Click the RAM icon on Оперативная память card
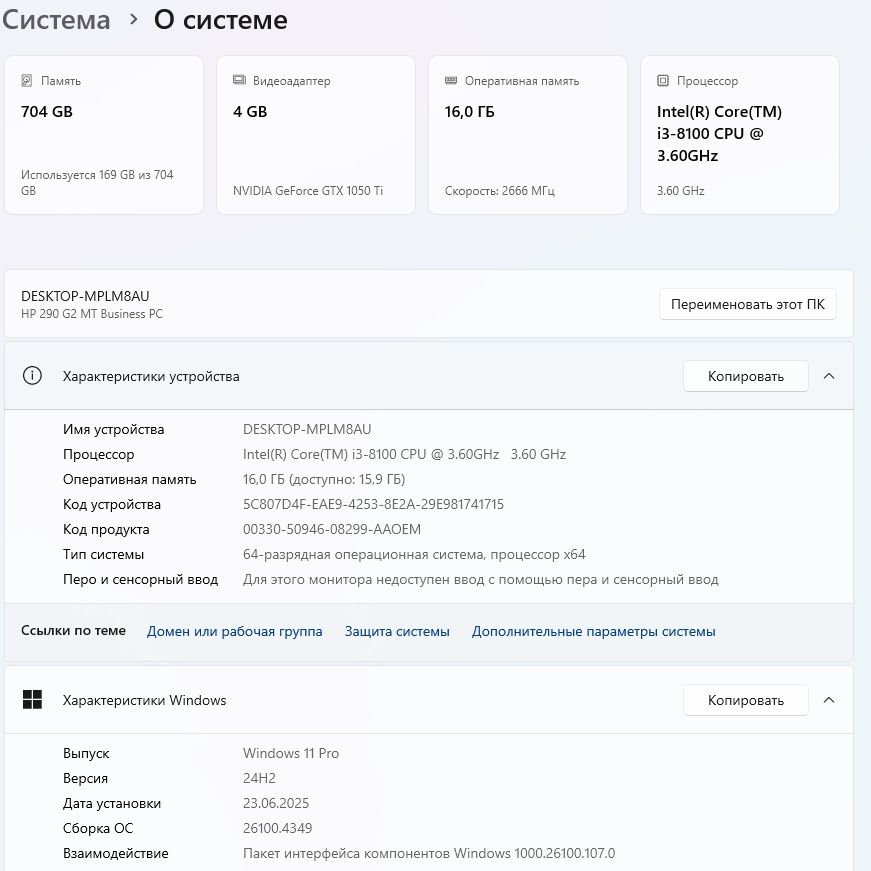This screenshot has width=871, height=871. pyautogui.click(x=451, y=81)
